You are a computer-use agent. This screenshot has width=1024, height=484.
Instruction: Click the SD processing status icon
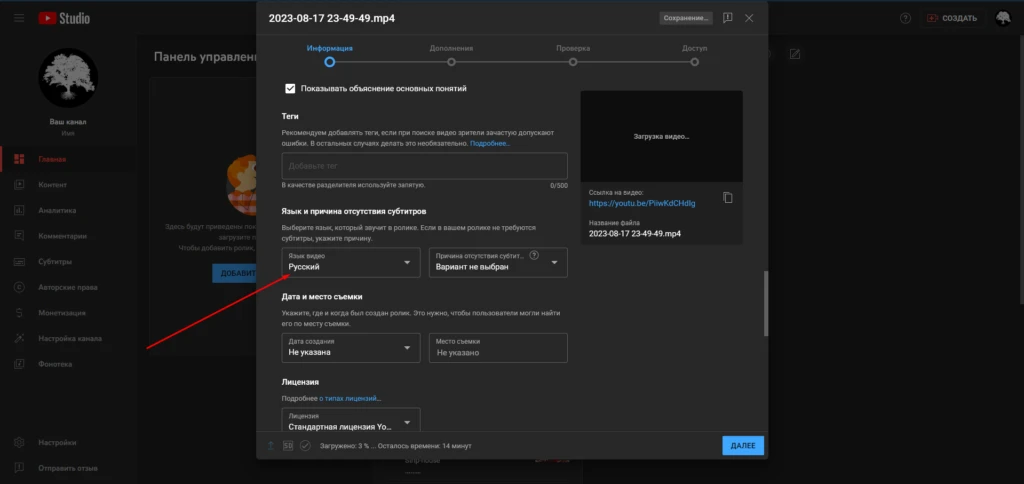pos(288,445)
